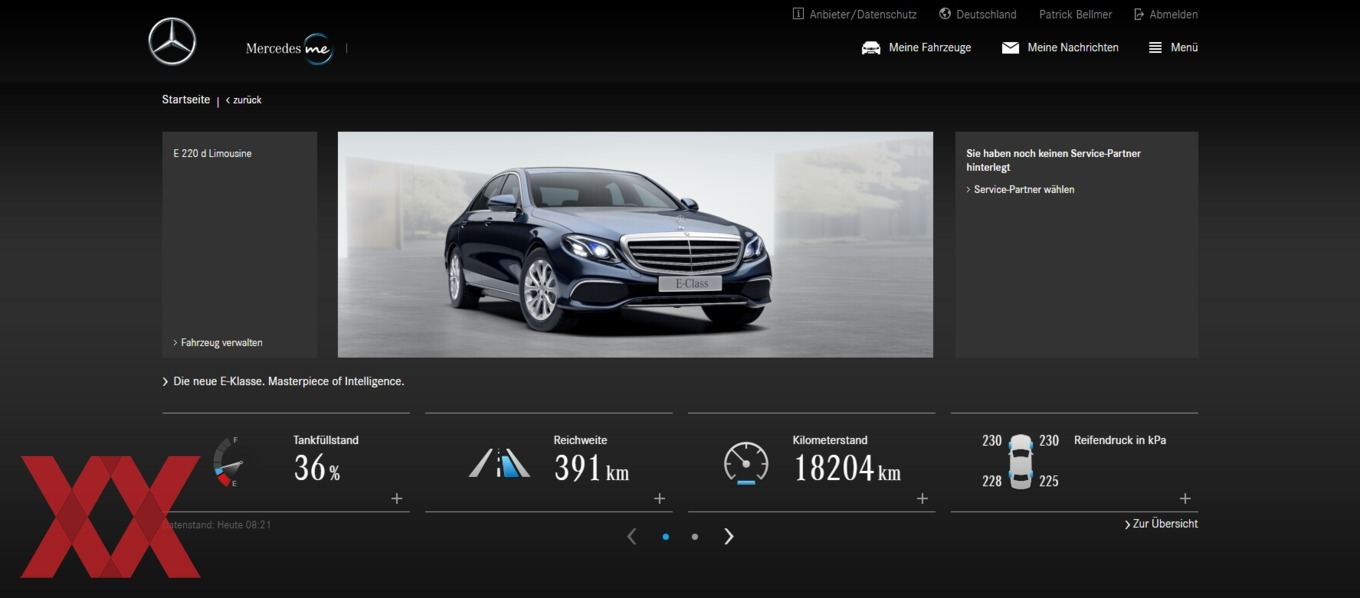Screen dimensions: 1360x598
Task: Click the logout icon beside Abmelden
Action: pyautogui.click(x=1139, y=14)
